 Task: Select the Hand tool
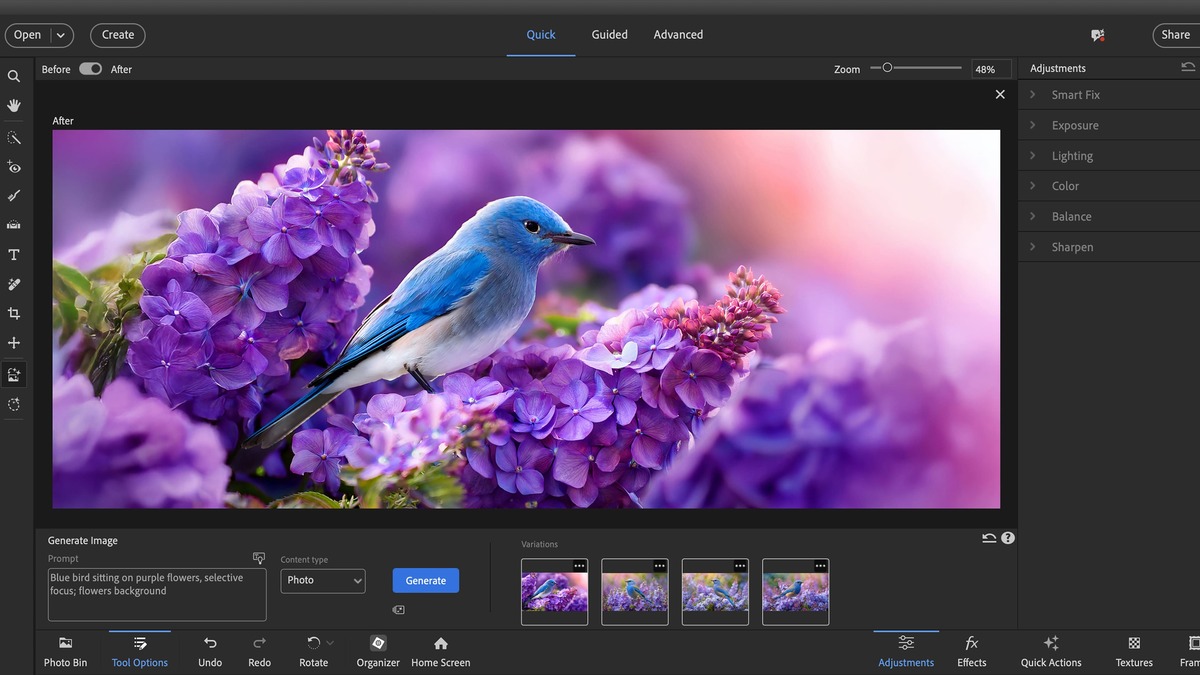14,105
